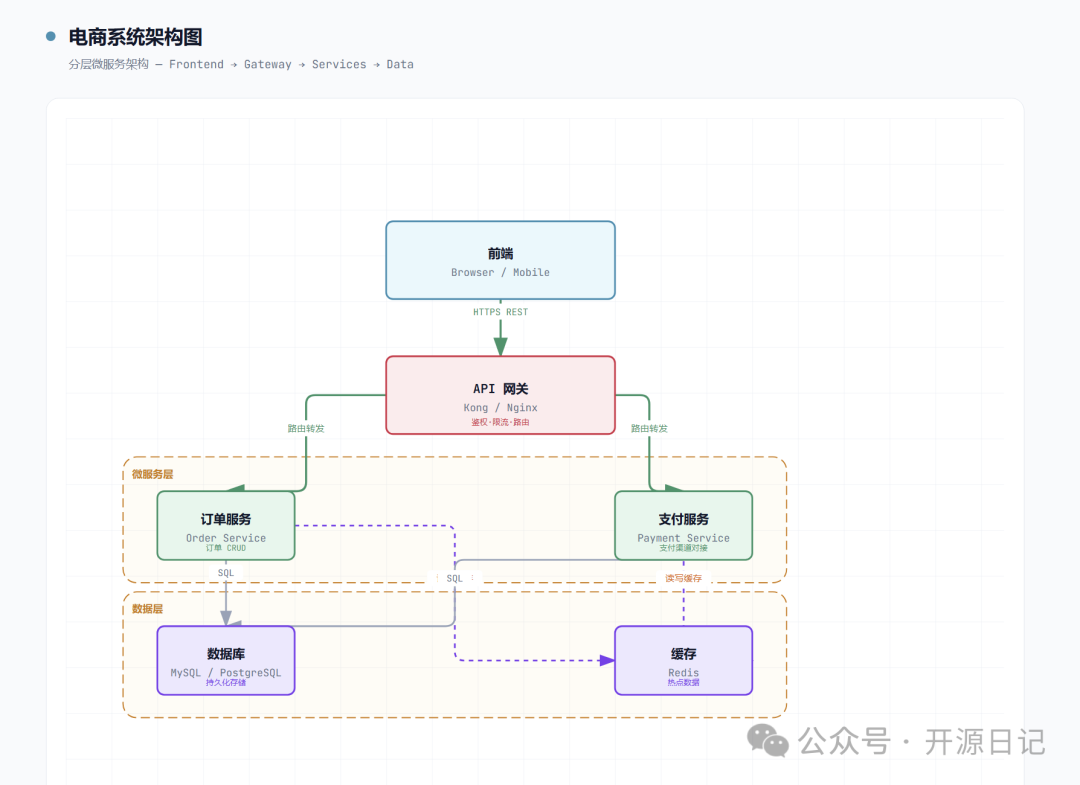
Task: Click the right 路由转发 edge label
Action: click(x=650, y=428)
